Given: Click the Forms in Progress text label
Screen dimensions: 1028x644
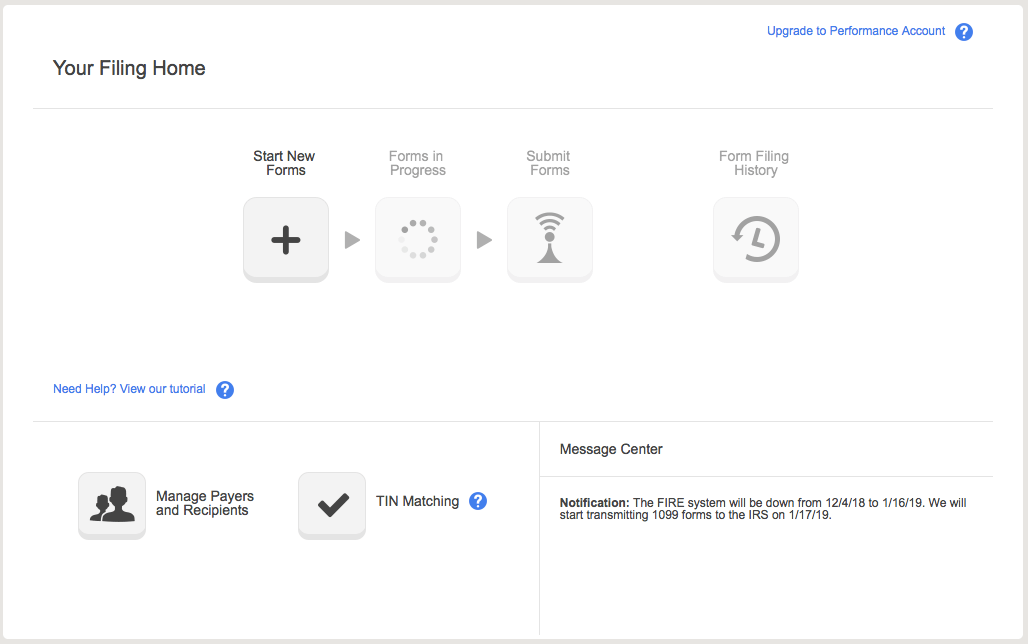Looking at the screenshot, I should 417,163.
